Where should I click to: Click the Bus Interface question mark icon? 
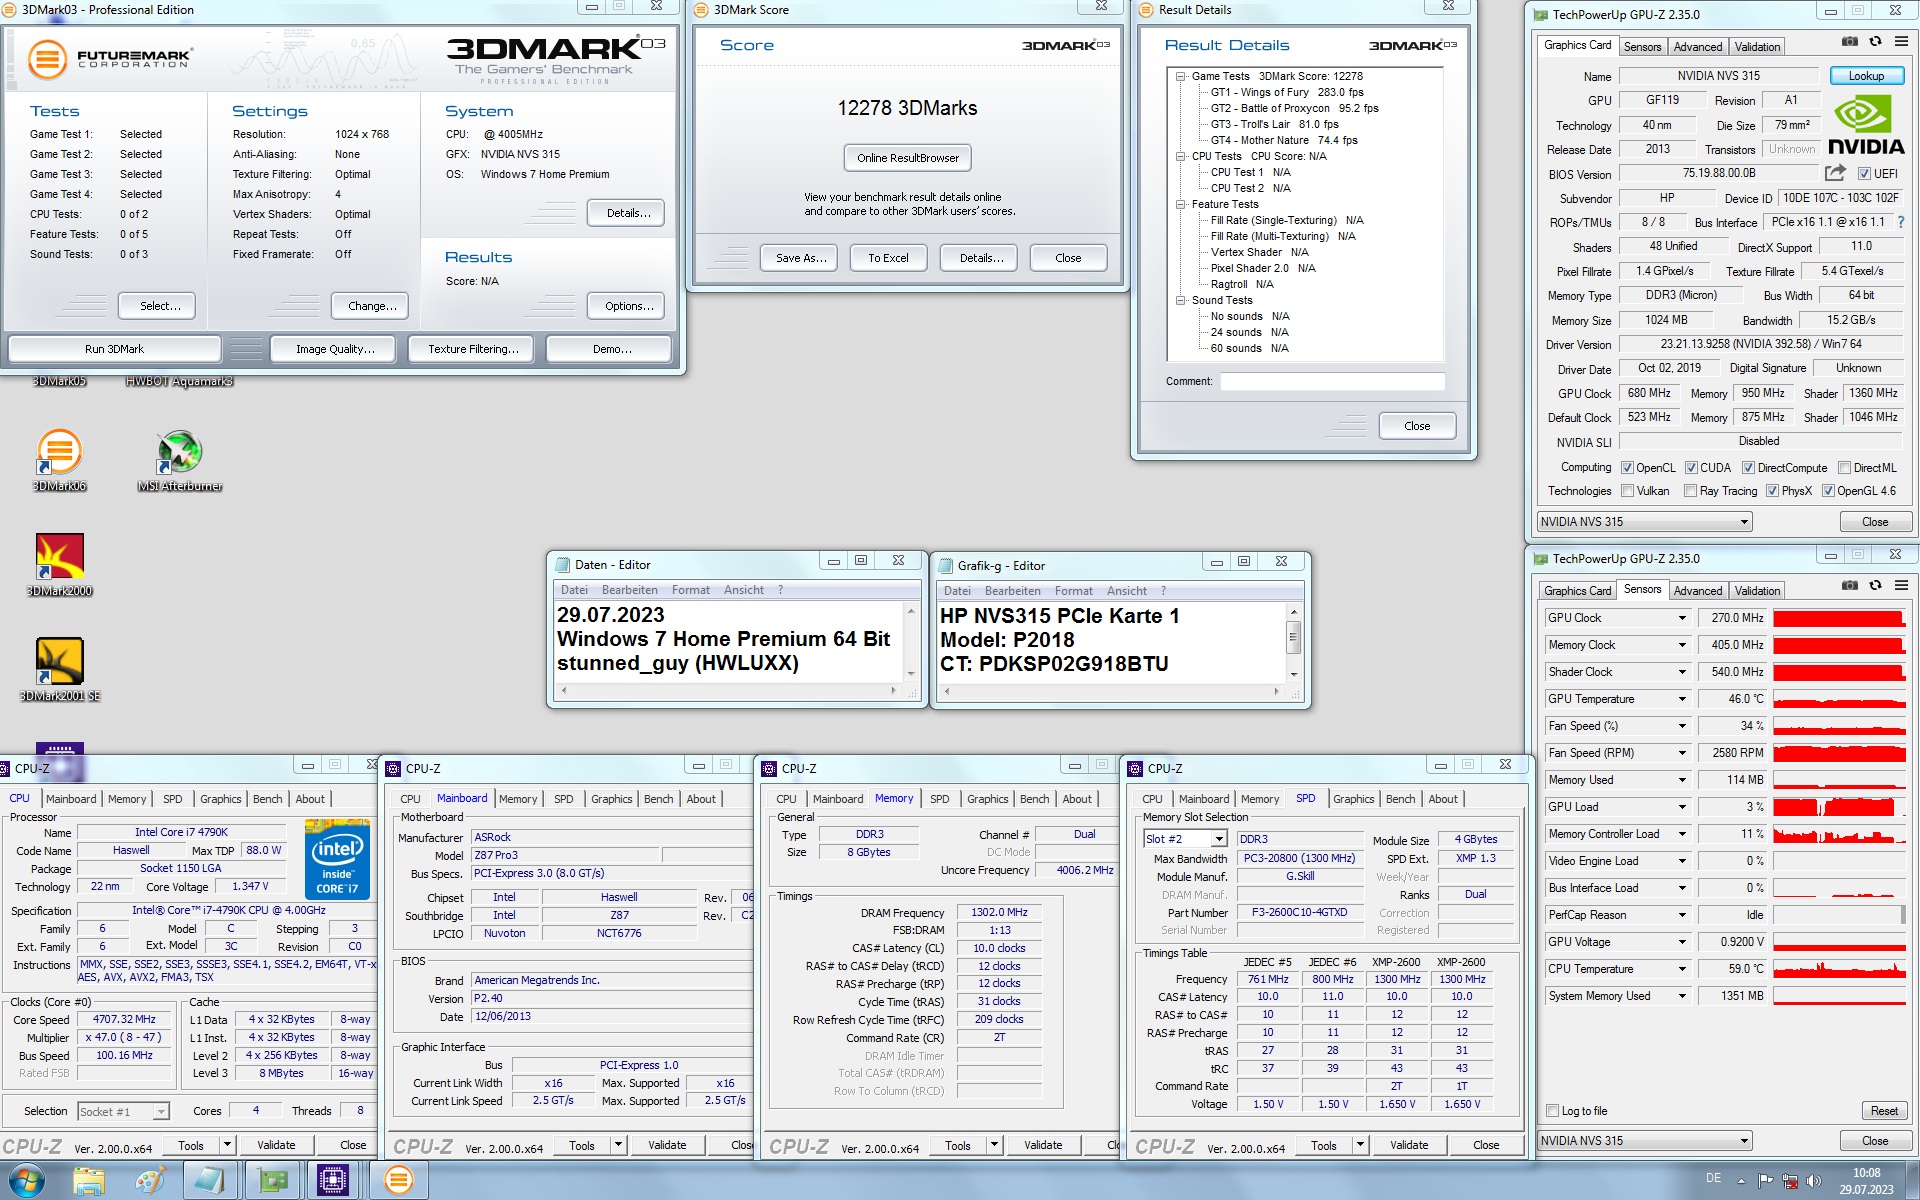coord(1900,222)
